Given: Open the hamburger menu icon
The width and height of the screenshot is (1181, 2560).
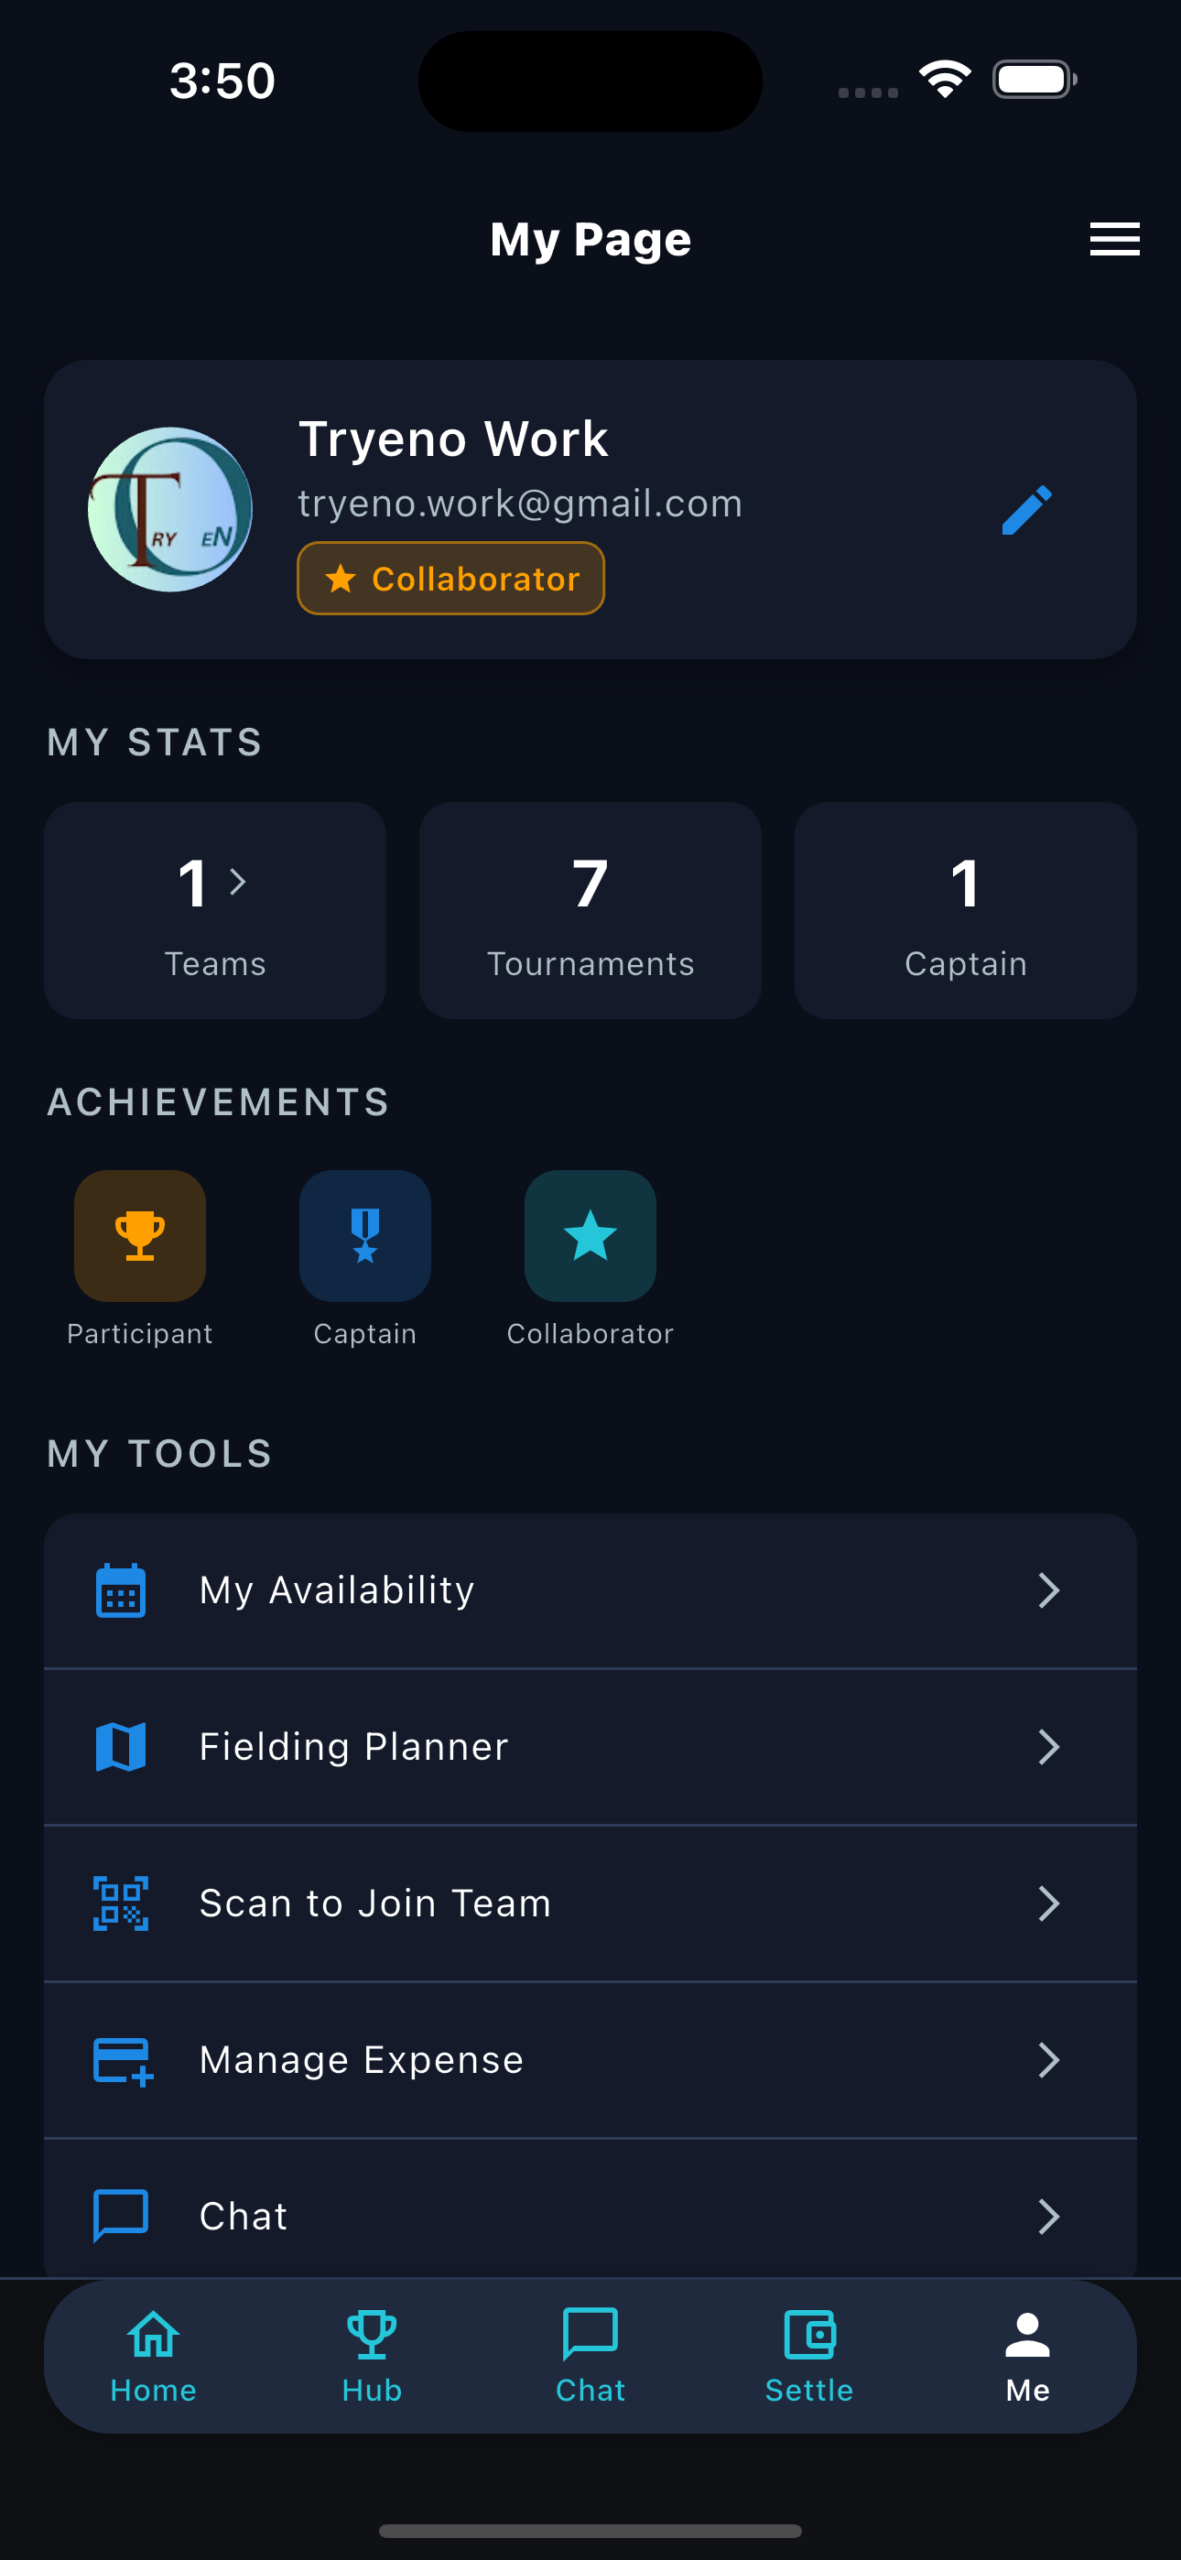Looking at the screenshot, I should [1114, 239].
